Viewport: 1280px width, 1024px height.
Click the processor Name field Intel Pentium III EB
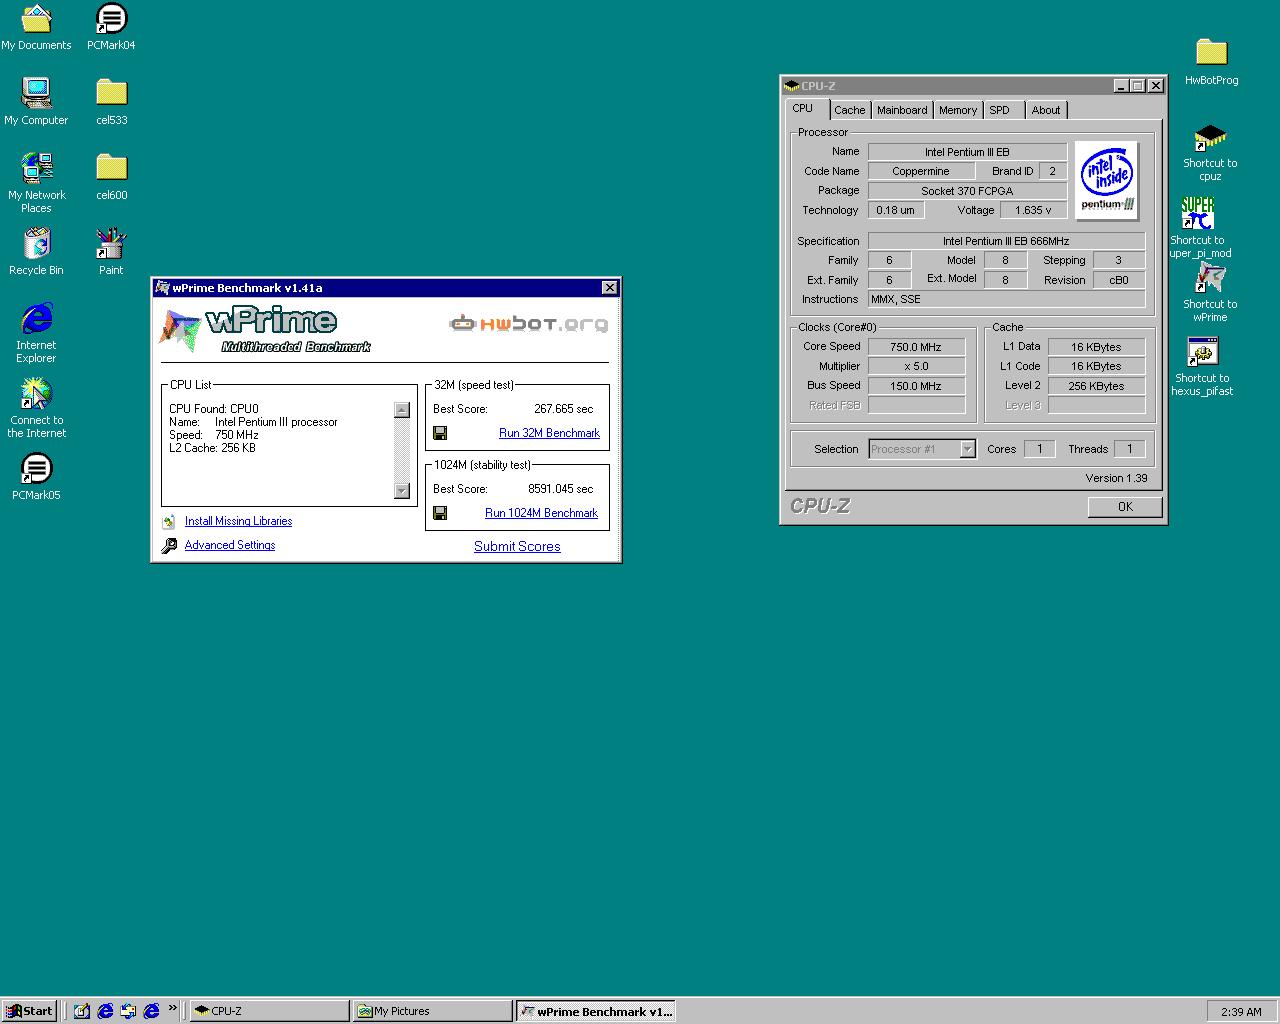(967, 152)
